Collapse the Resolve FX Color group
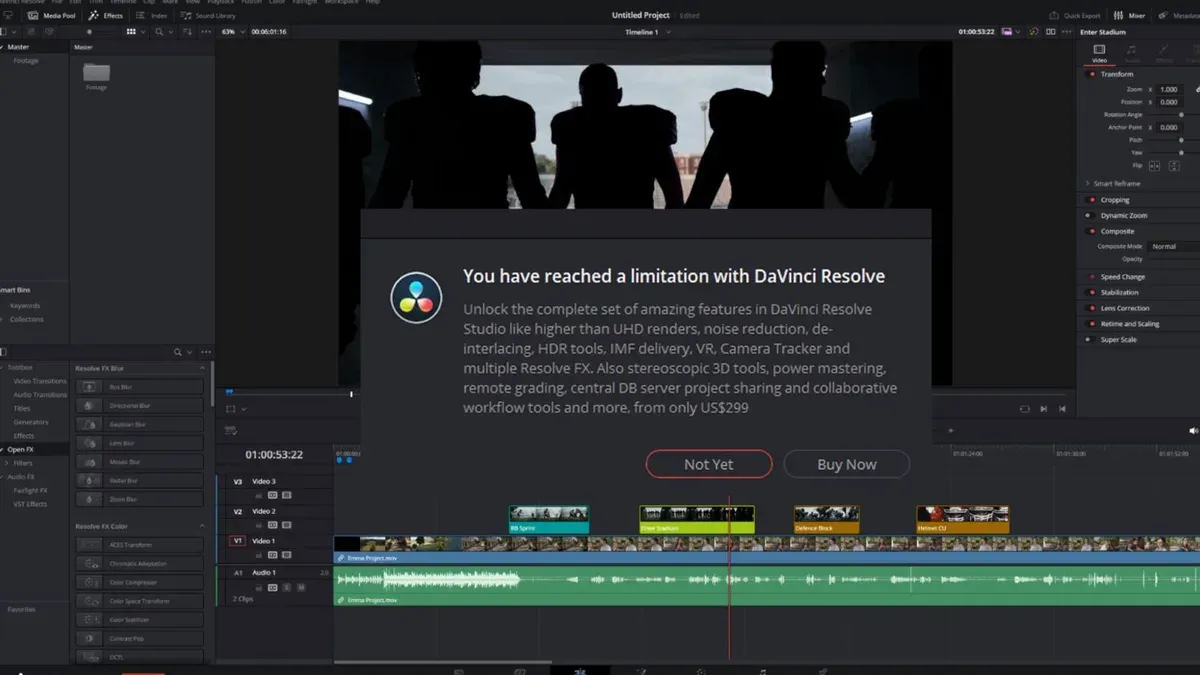This screenshot has height=675, width=1200. [x=203, y=526]
